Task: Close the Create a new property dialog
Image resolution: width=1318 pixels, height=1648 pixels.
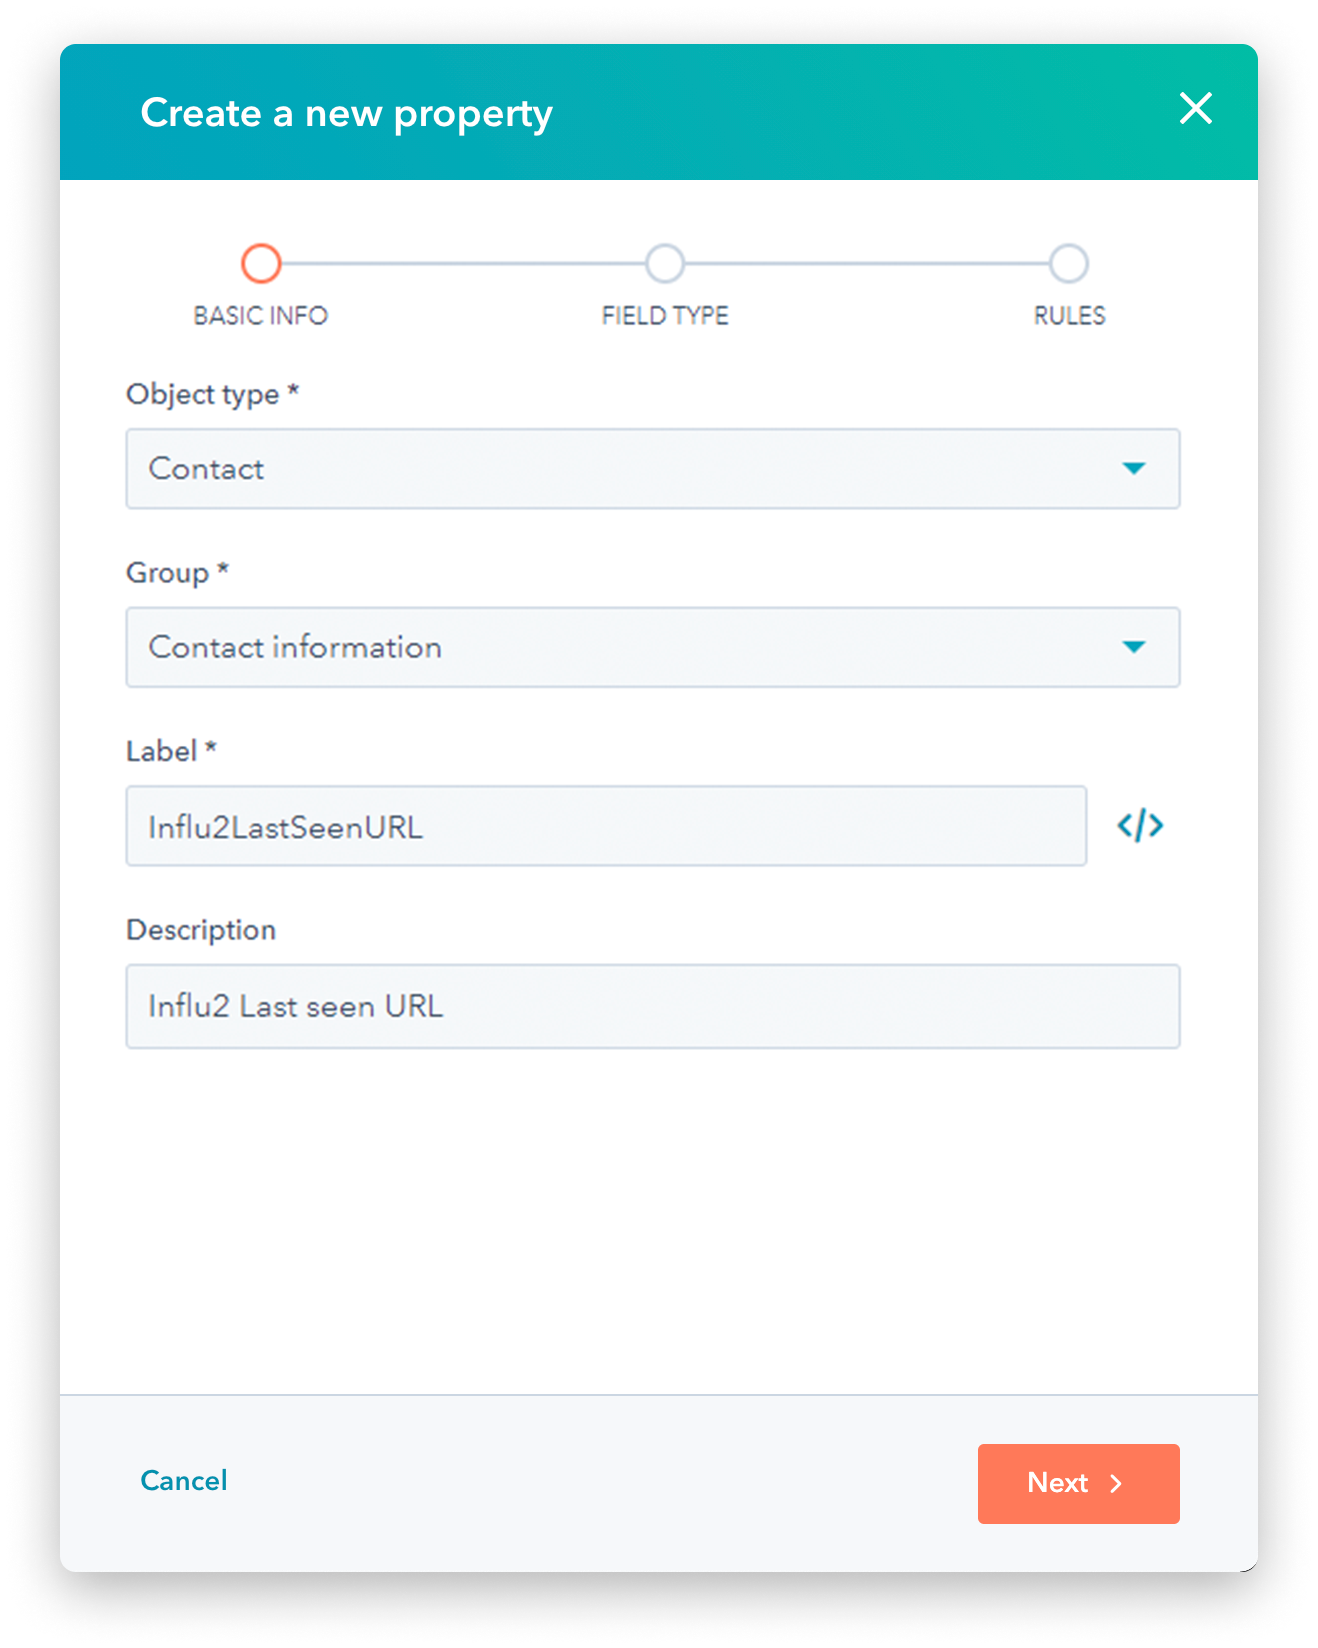Action: tap(1195, 109)
